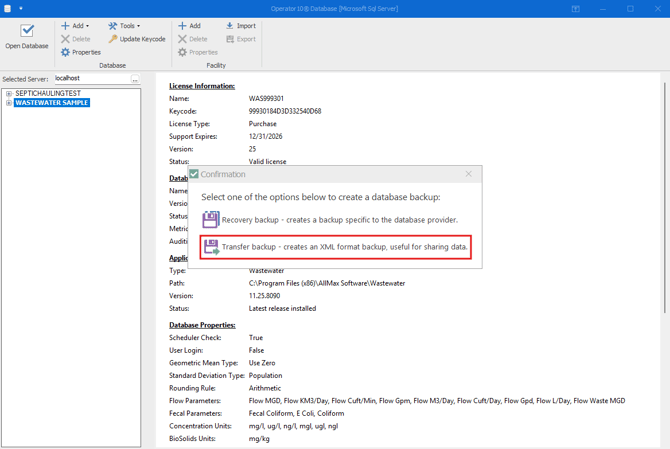This screenshot has height=449, width=670.
Task: Select SEPTICHAULINGTEST database
Action: 48,94
